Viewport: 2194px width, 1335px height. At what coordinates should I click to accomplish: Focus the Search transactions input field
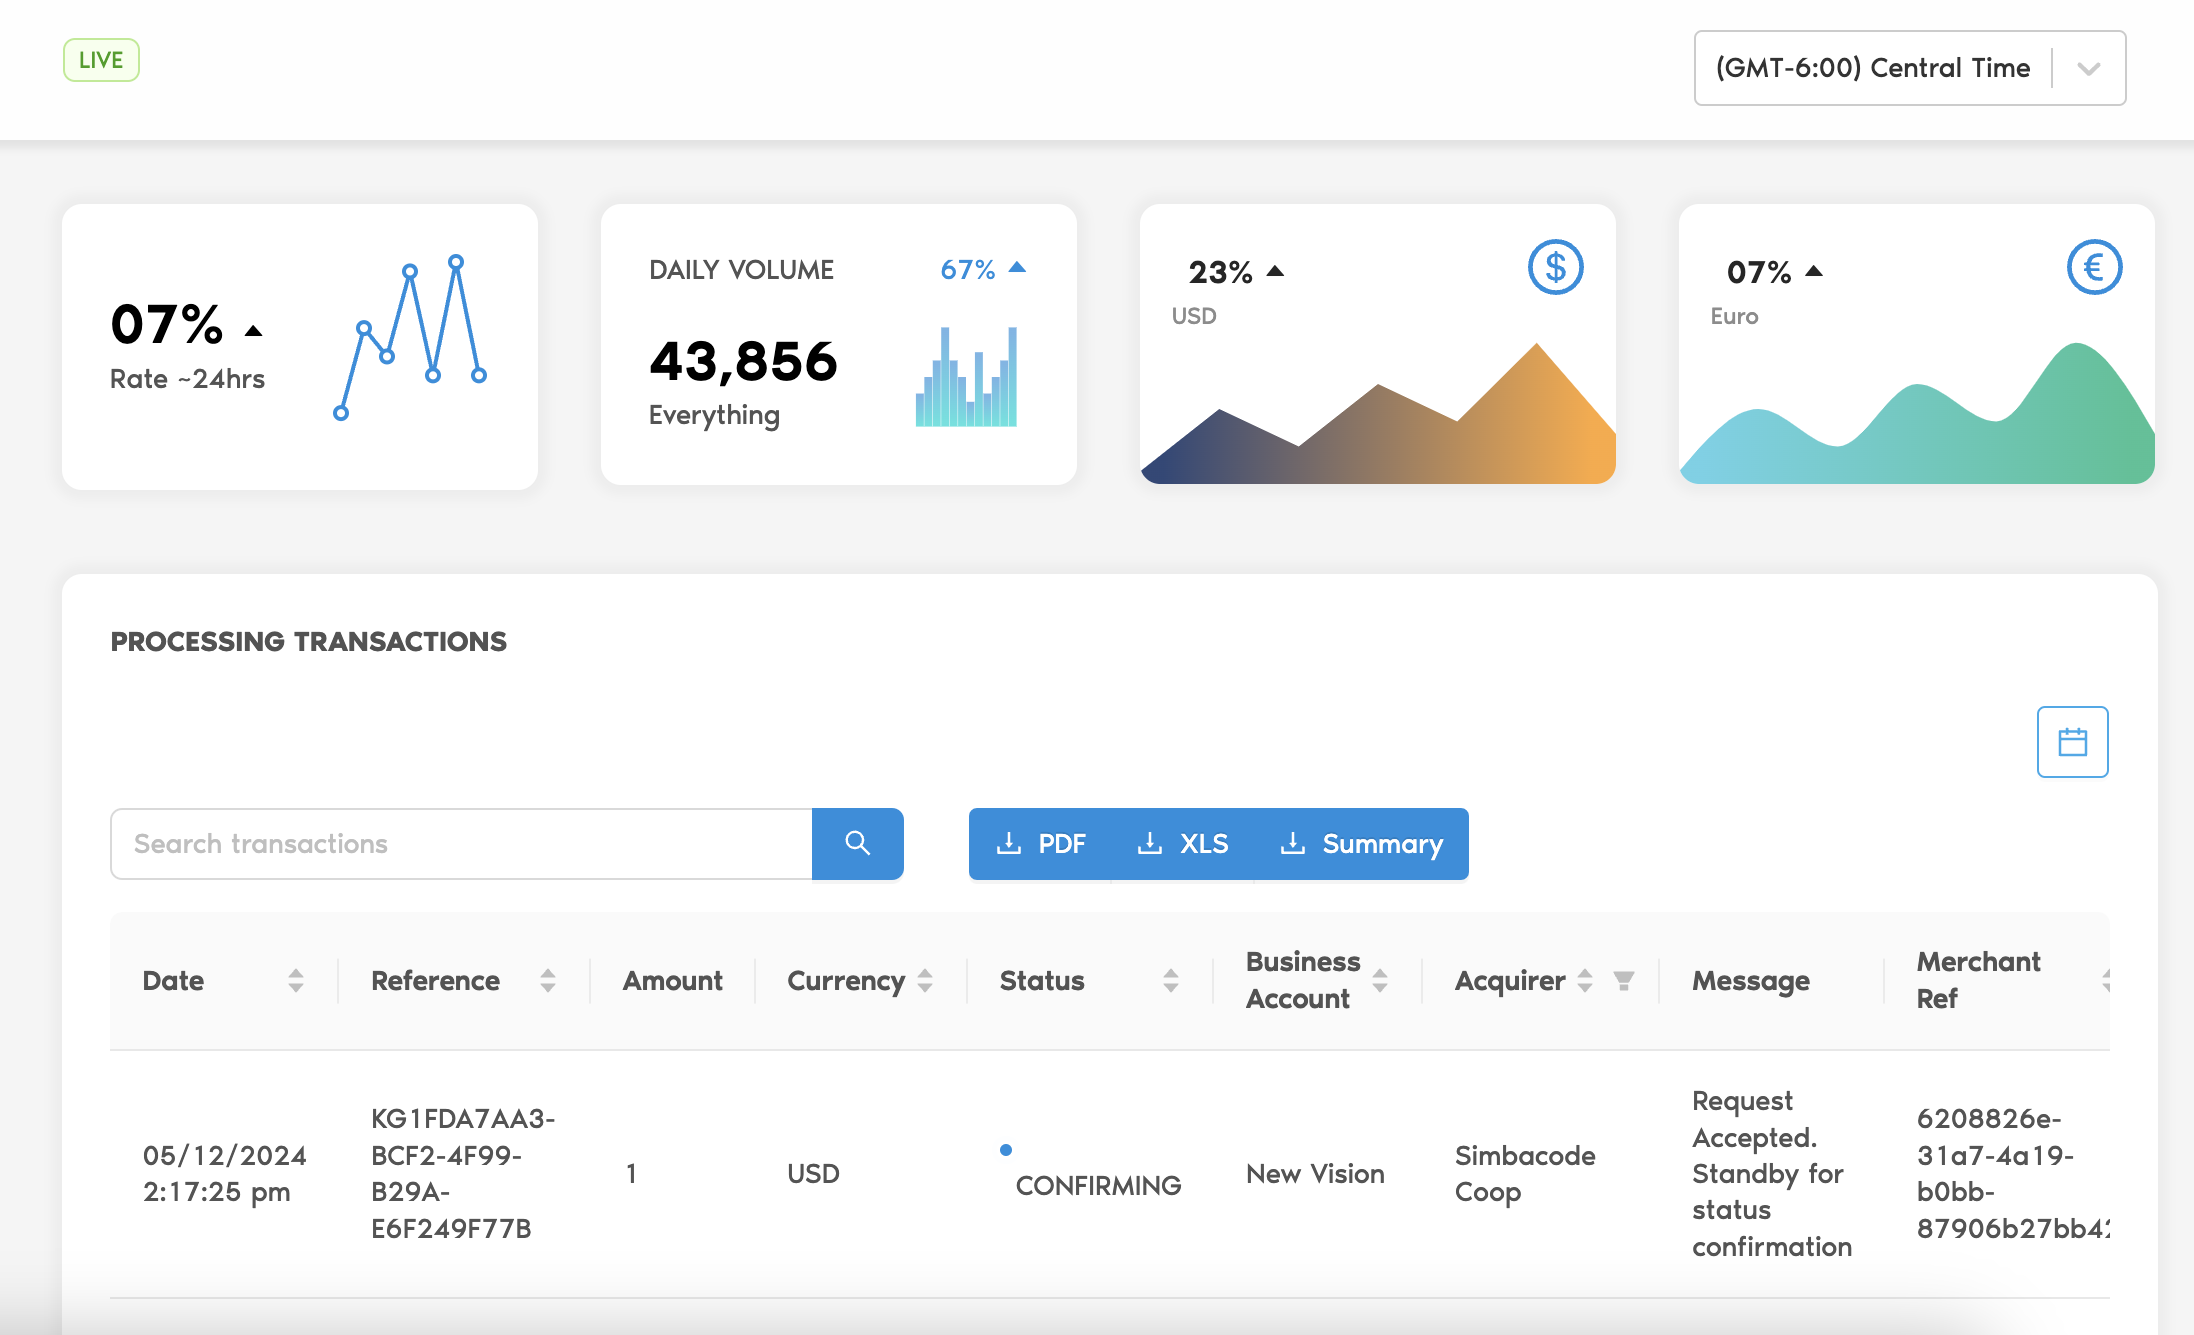click(461, 844)
